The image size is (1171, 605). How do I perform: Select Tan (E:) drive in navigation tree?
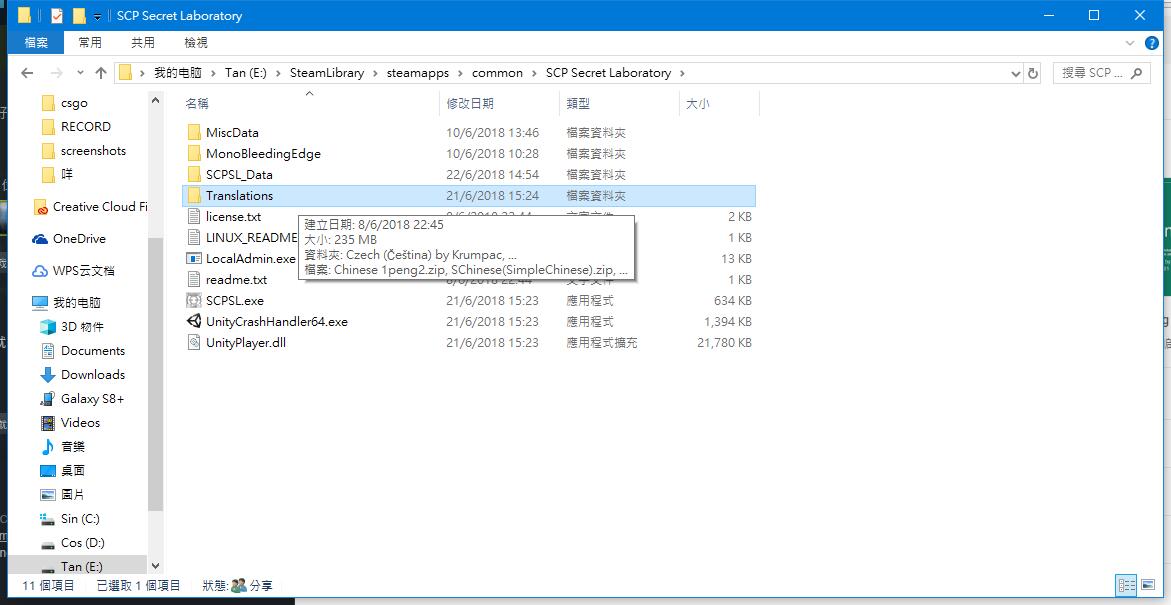(81, 567)
